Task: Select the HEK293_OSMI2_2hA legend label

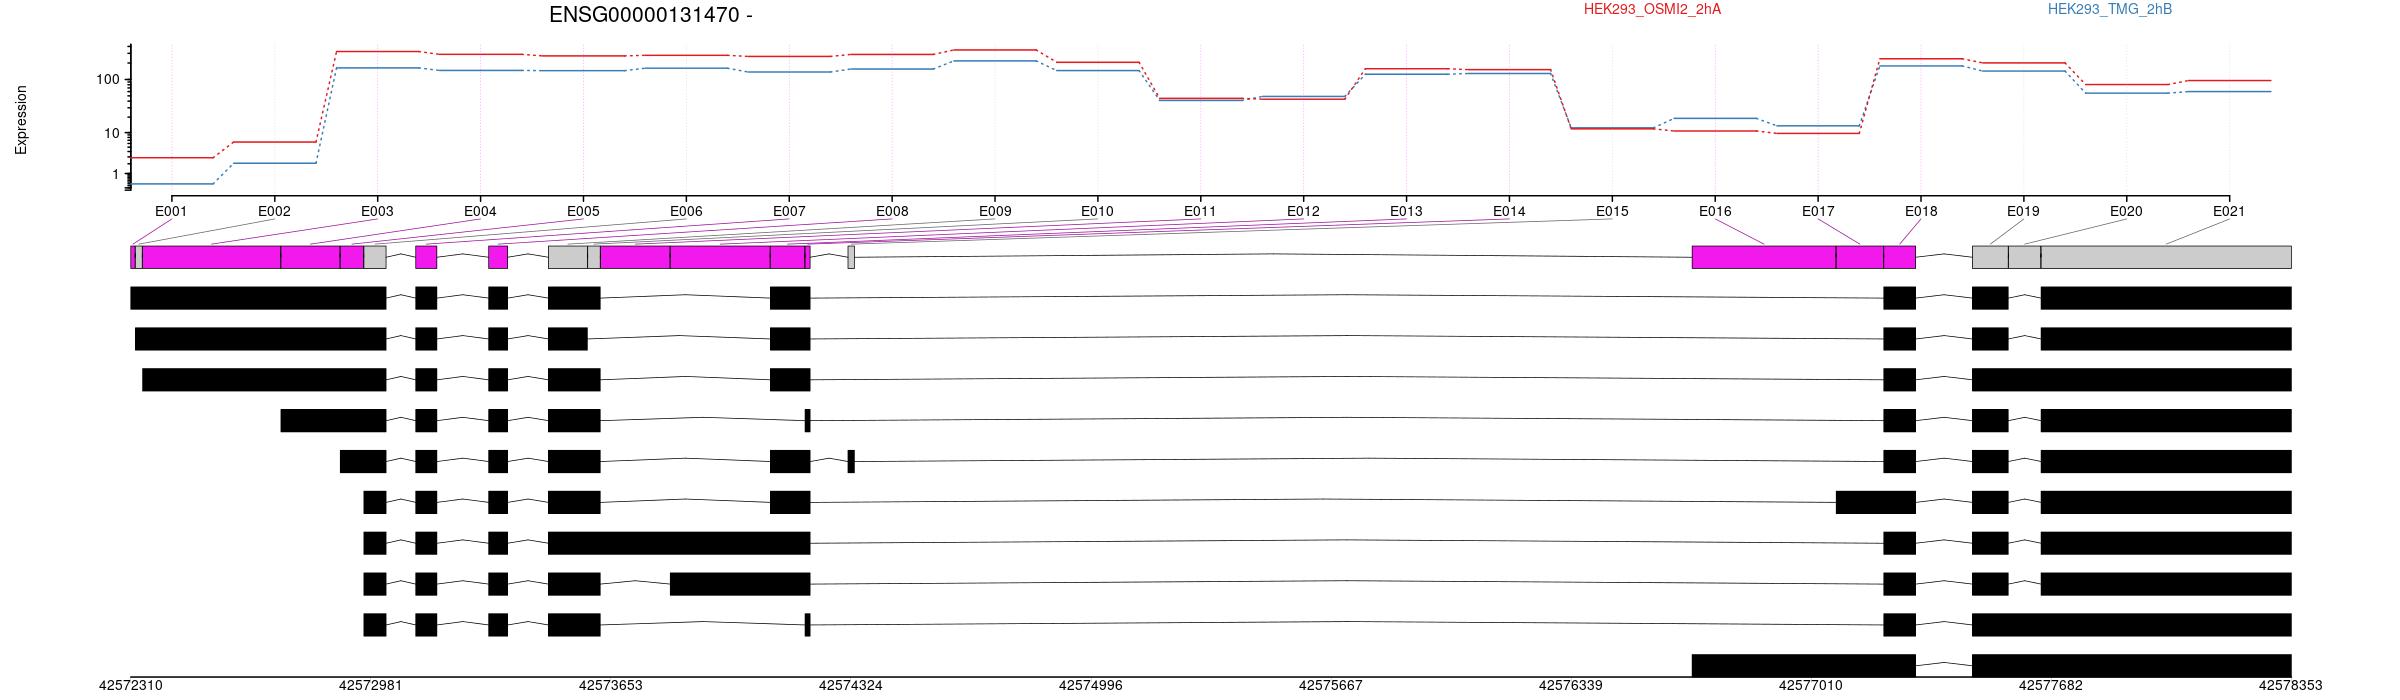Action: pyautogui.click(x=1652, y=9)
